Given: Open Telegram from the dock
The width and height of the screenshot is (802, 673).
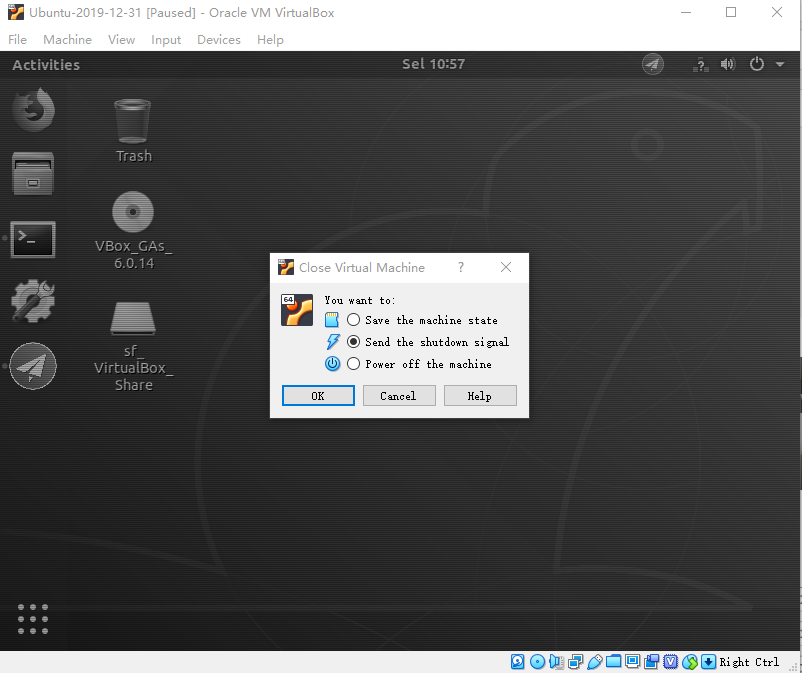Looking at the screenshot, I should [33, 366].
